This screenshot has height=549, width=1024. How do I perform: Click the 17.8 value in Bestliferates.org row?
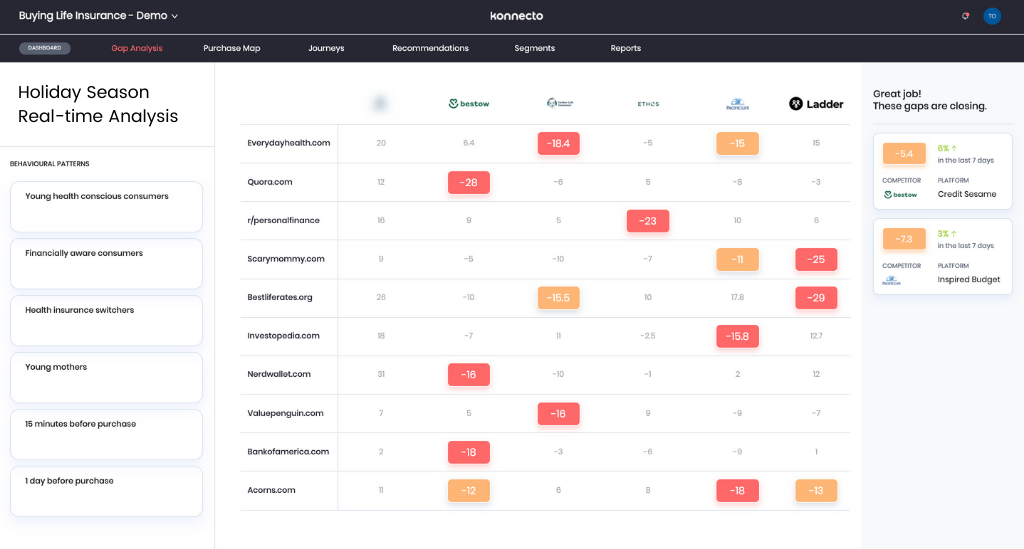737,298
